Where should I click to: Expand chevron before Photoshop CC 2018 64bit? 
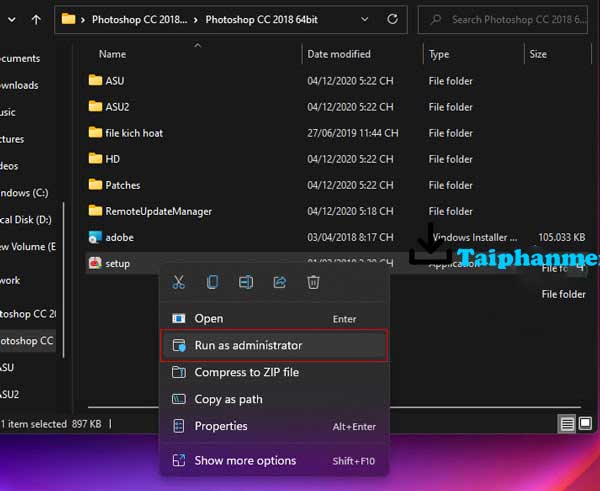(x=196, y=20)
